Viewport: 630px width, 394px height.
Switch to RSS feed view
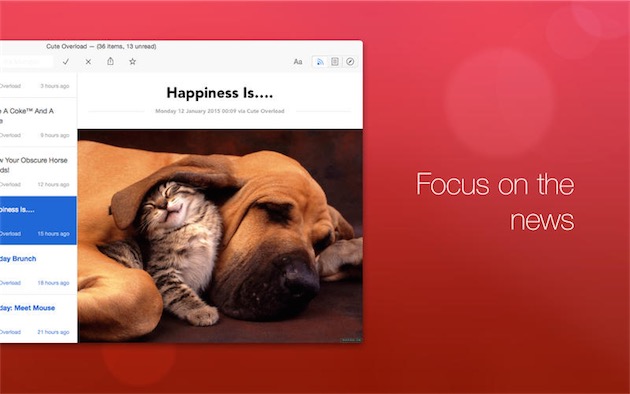(x=320, y=61)
